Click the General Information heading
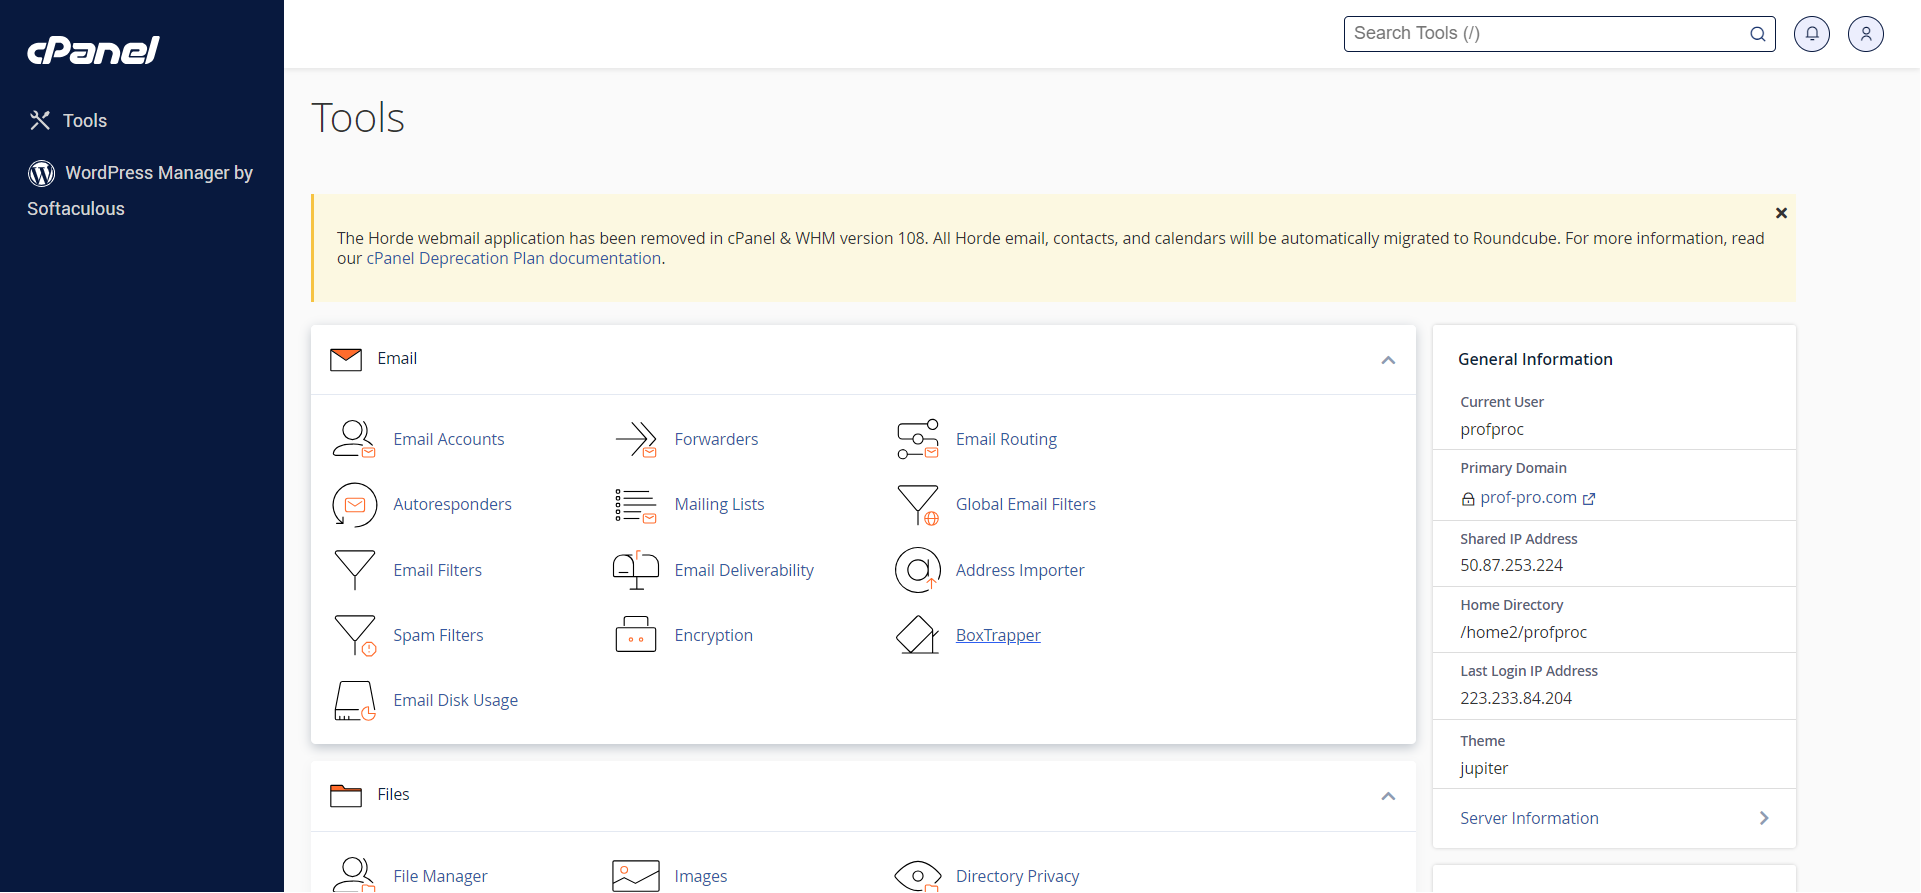Screen dimensions: 1921x893 click(1535, 360)
